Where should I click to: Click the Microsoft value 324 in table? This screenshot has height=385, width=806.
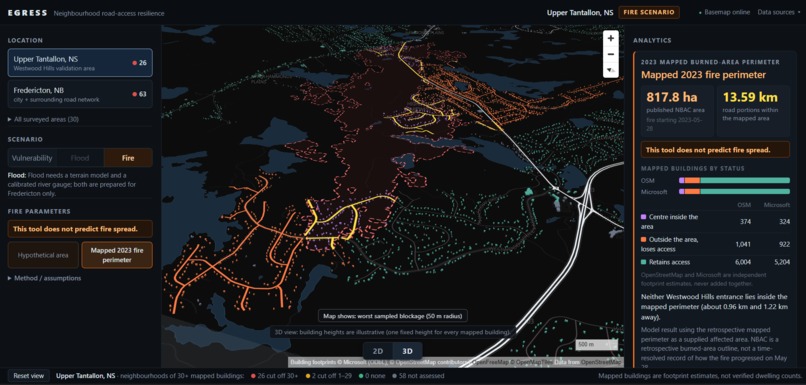click(x=783, y=222)
